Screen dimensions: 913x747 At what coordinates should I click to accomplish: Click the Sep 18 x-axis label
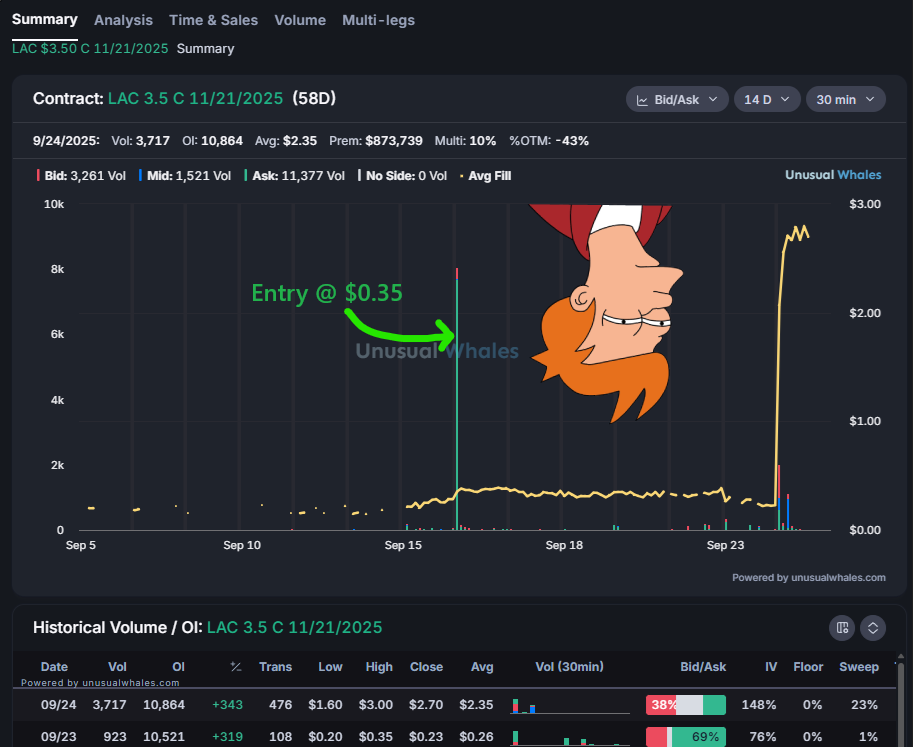tap(564, 546)
